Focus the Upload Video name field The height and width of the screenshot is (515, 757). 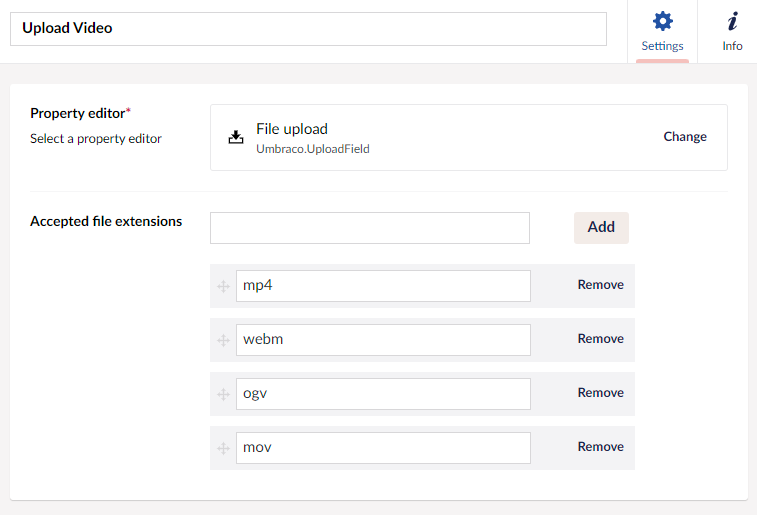(x=308, y=28)
